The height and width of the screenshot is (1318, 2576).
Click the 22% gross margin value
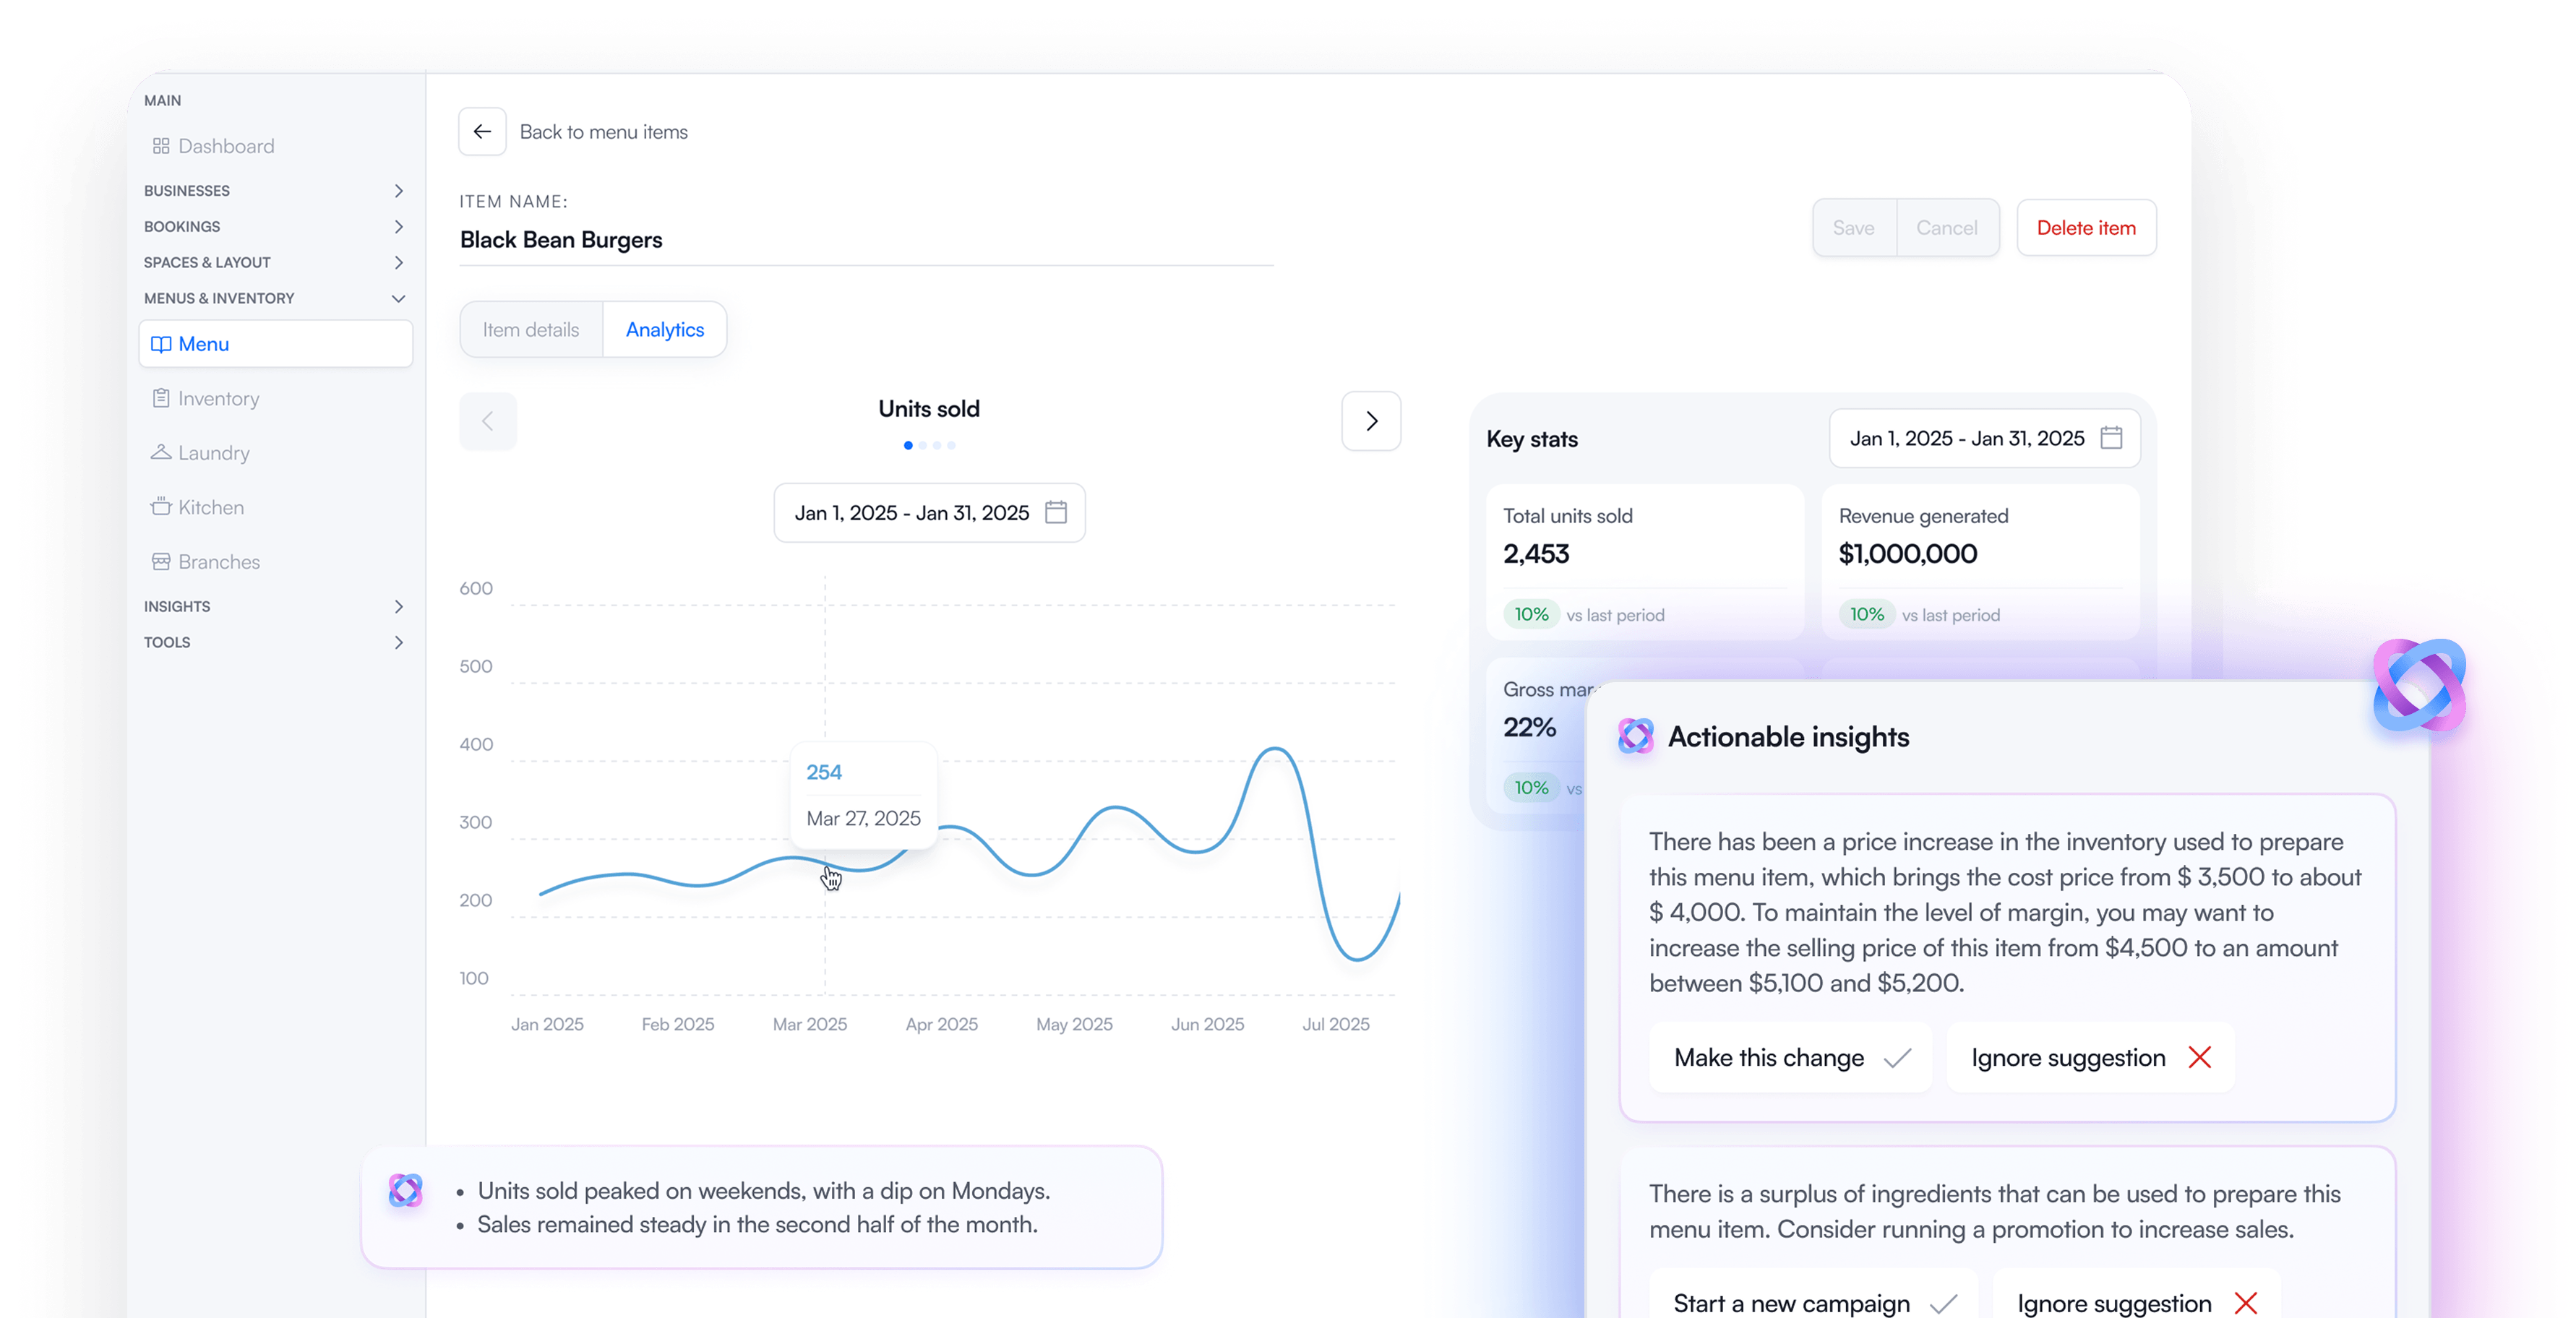[x=1529, y=727]
